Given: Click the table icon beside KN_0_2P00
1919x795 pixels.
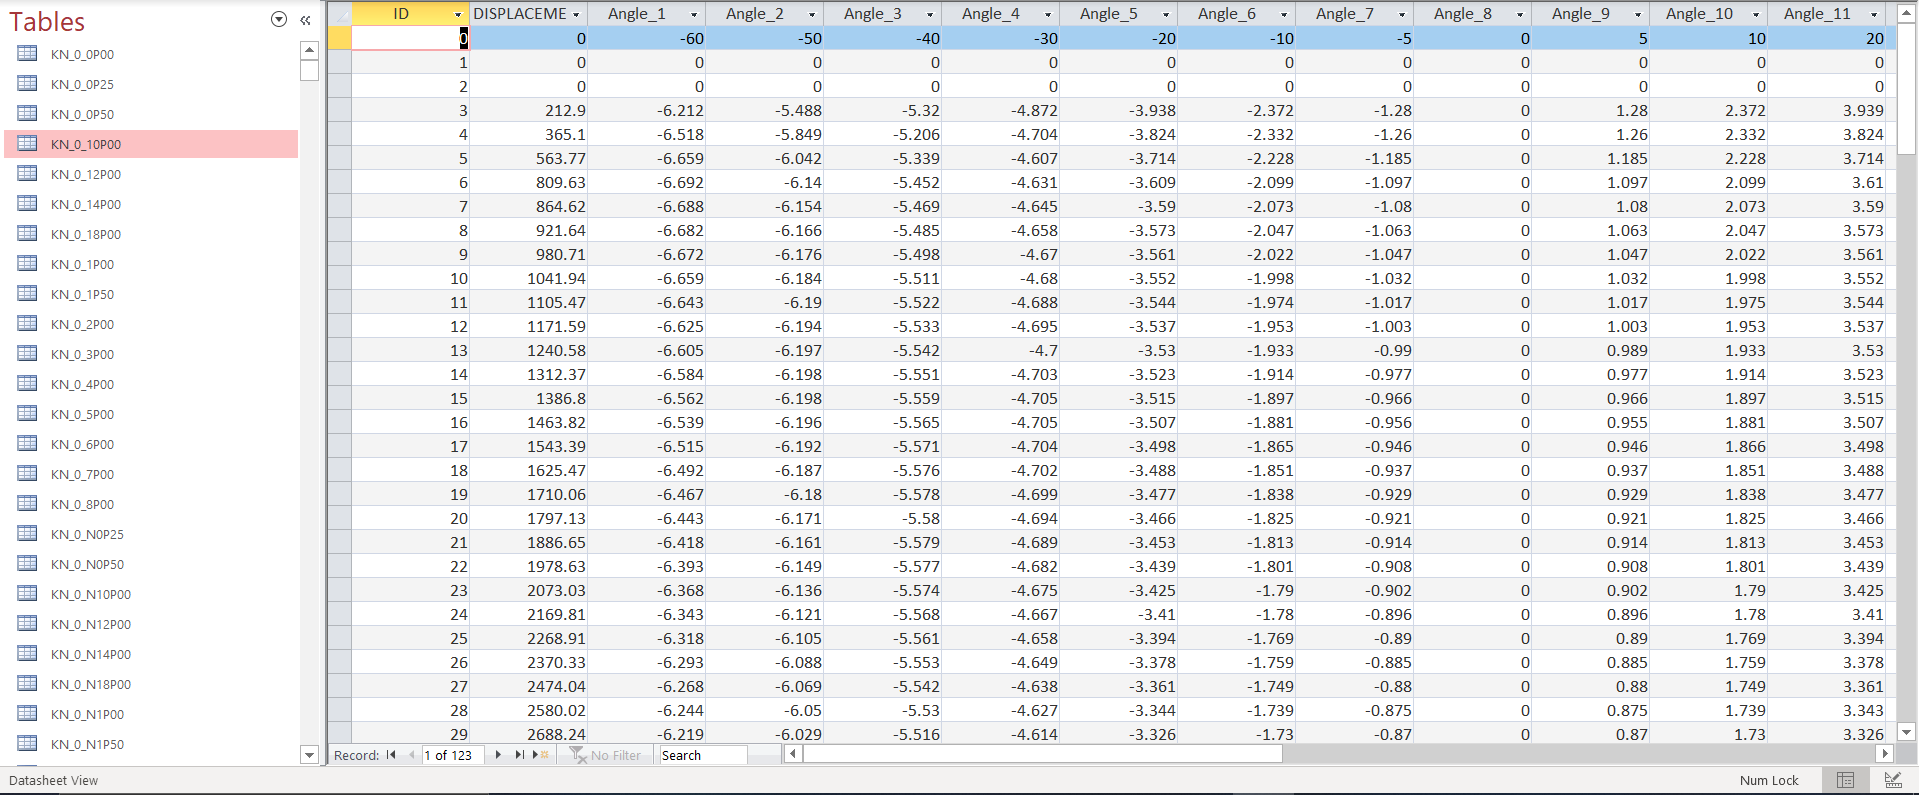Looking at the screenshot, I should (28, 324).
